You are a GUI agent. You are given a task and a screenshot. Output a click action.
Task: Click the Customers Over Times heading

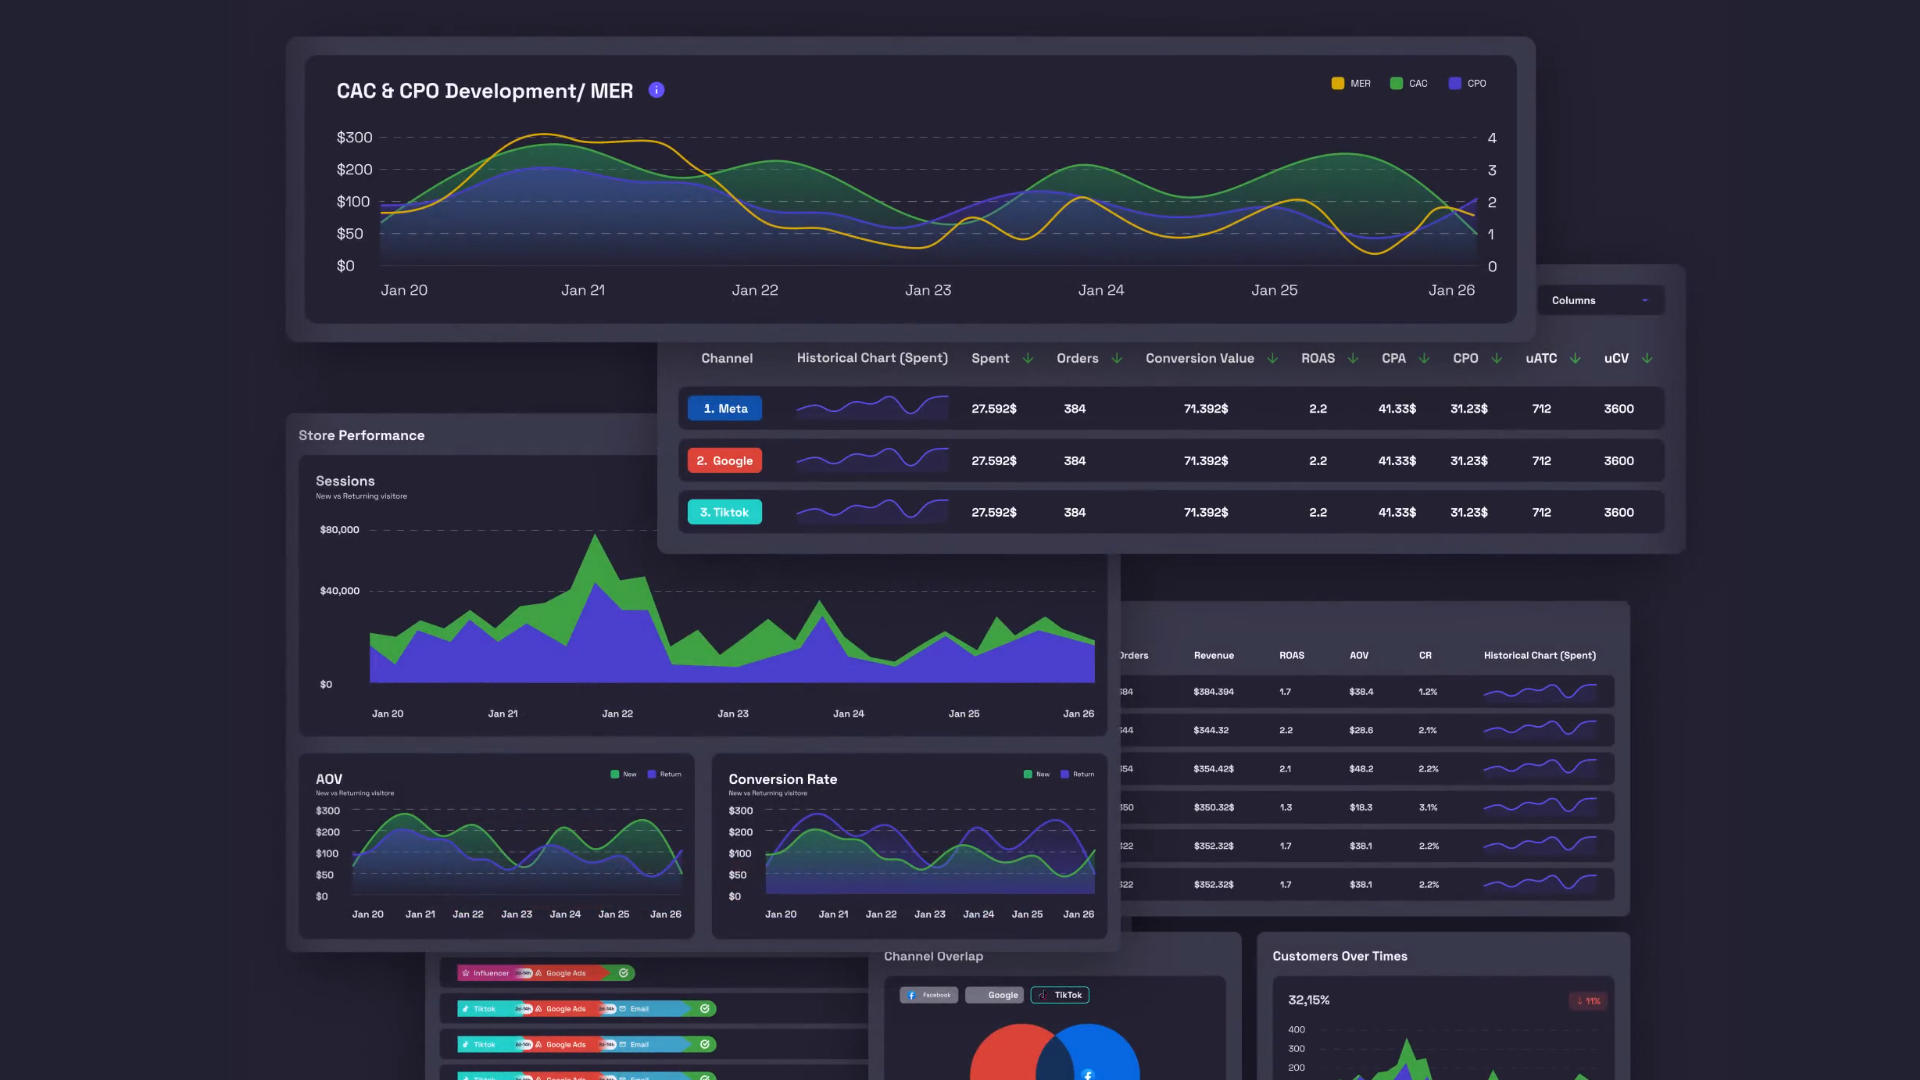tap(1340, 956)
